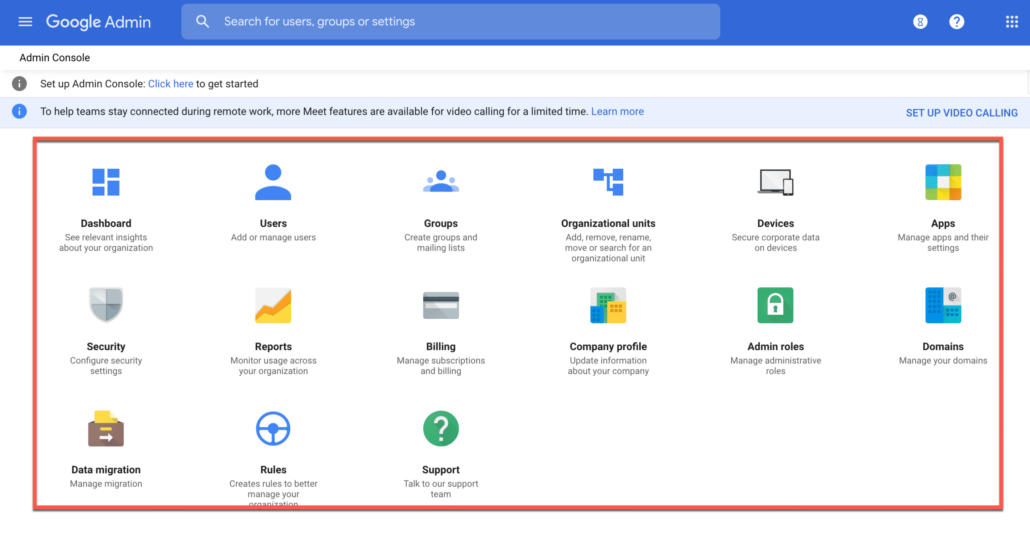Click 'Configure security settings' description

[x=106, y=366]
